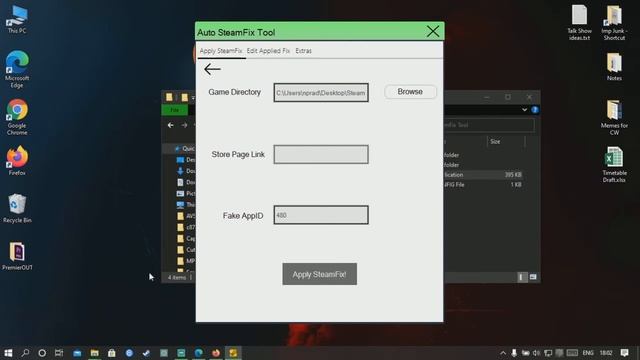Click the ENG language indicator
Screen dimensions: 640x360
[x=588, y=353]
